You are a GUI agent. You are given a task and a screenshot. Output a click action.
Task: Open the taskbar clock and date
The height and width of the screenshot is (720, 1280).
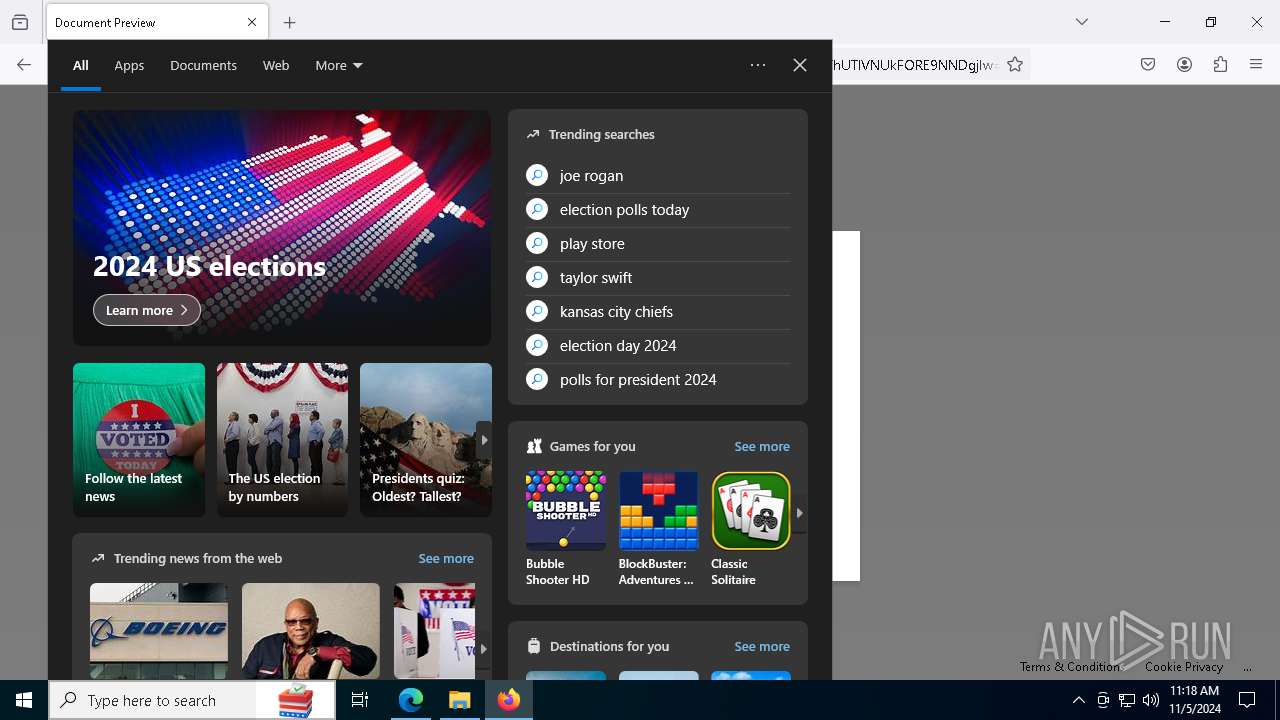point(1195,700)
